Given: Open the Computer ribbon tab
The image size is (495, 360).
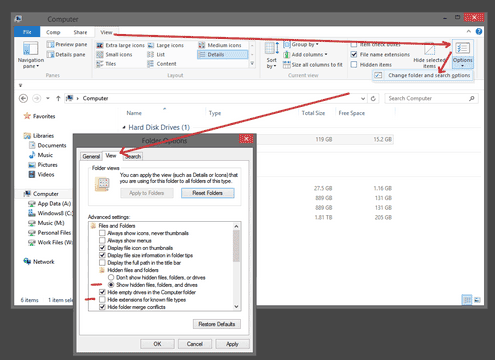Looking at the screenshot, I should tap(53, 32).
